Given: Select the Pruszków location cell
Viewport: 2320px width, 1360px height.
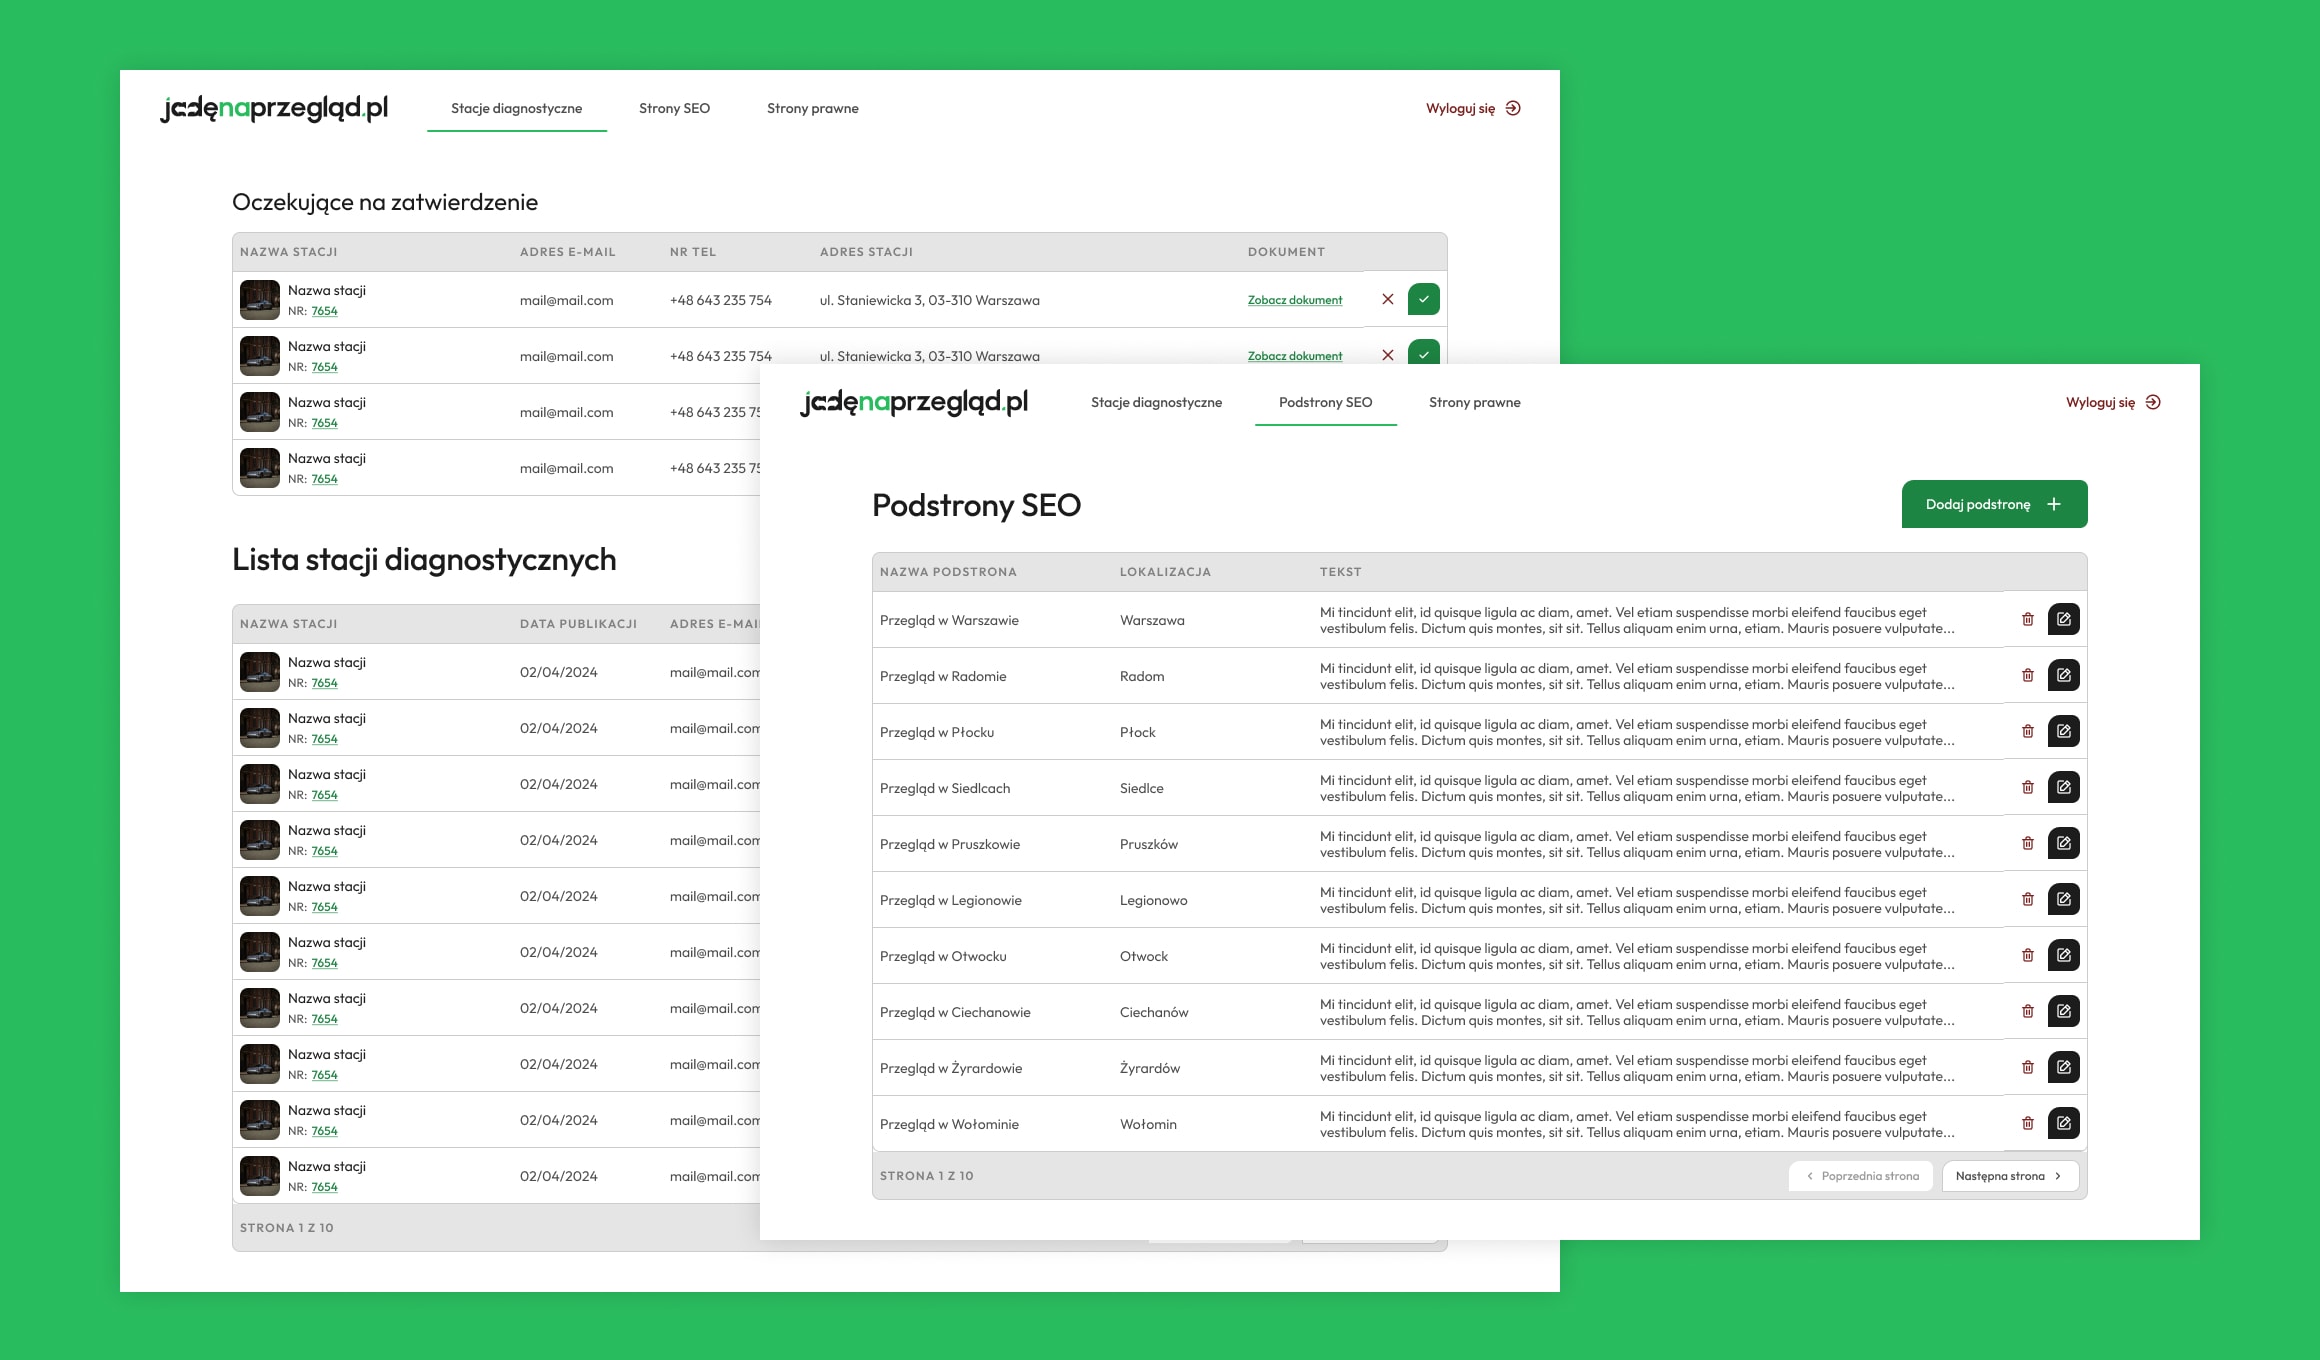Looking at the screenshot, I should [1149, 844].
